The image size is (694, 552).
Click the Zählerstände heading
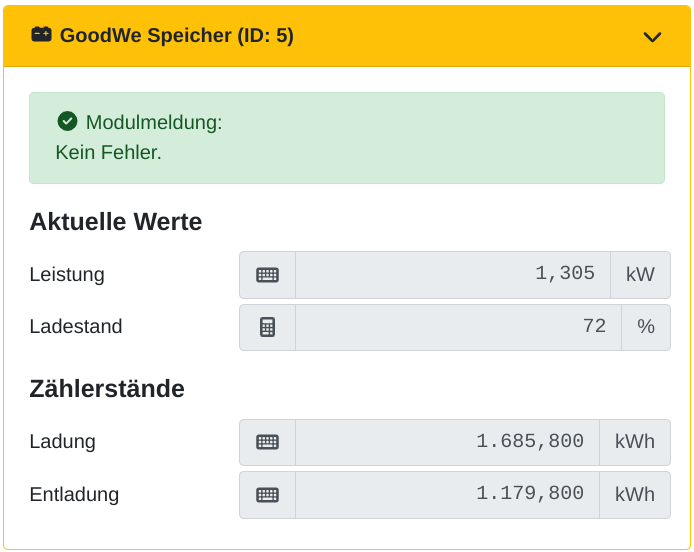pos(107,389)
